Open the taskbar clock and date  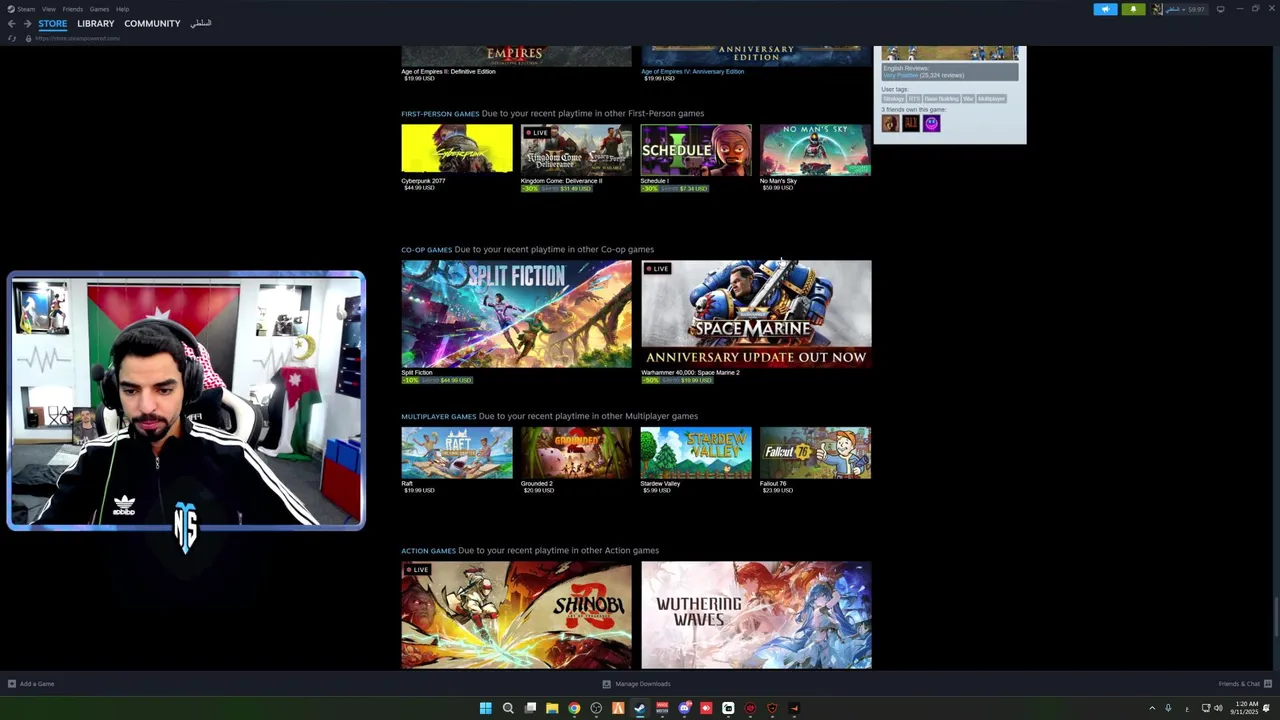click(1246, 708)
